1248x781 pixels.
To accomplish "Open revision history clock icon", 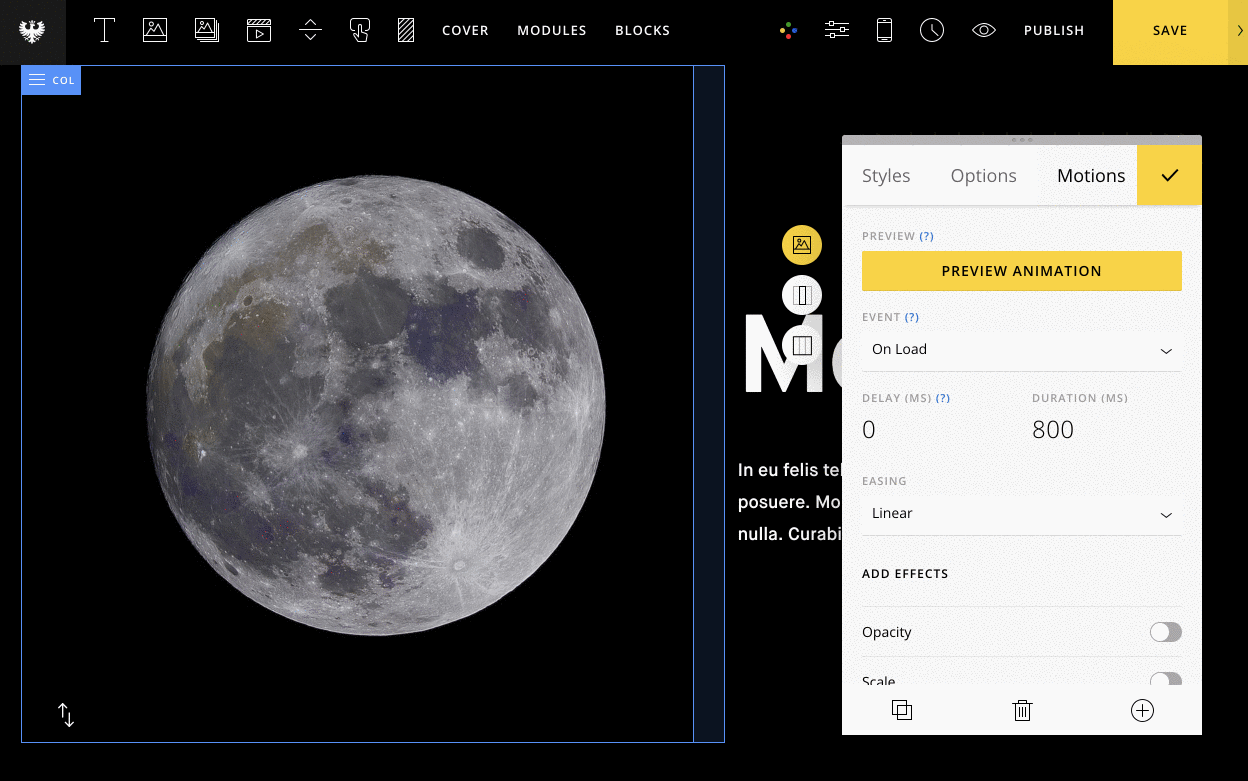I will [932, 30].
